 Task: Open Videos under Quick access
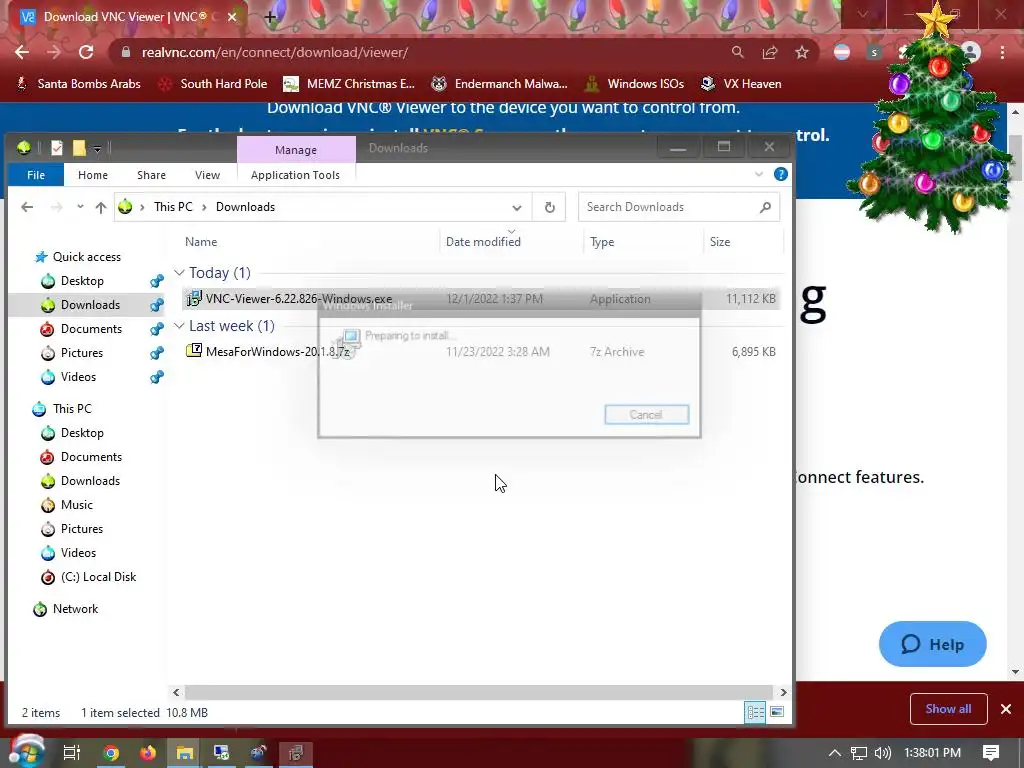[x=78, y=377]
